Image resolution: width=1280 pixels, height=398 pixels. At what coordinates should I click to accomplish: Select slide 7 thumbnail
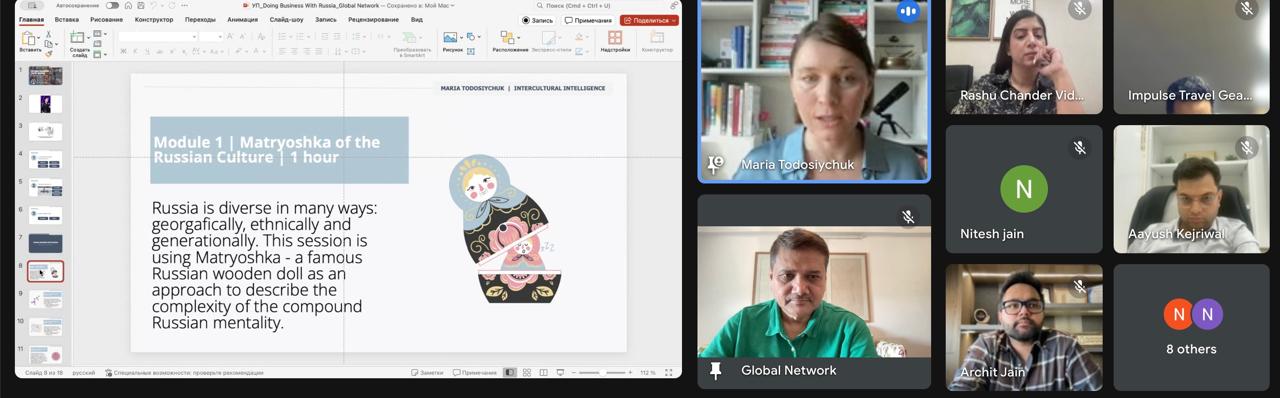(x=45, y=243)
